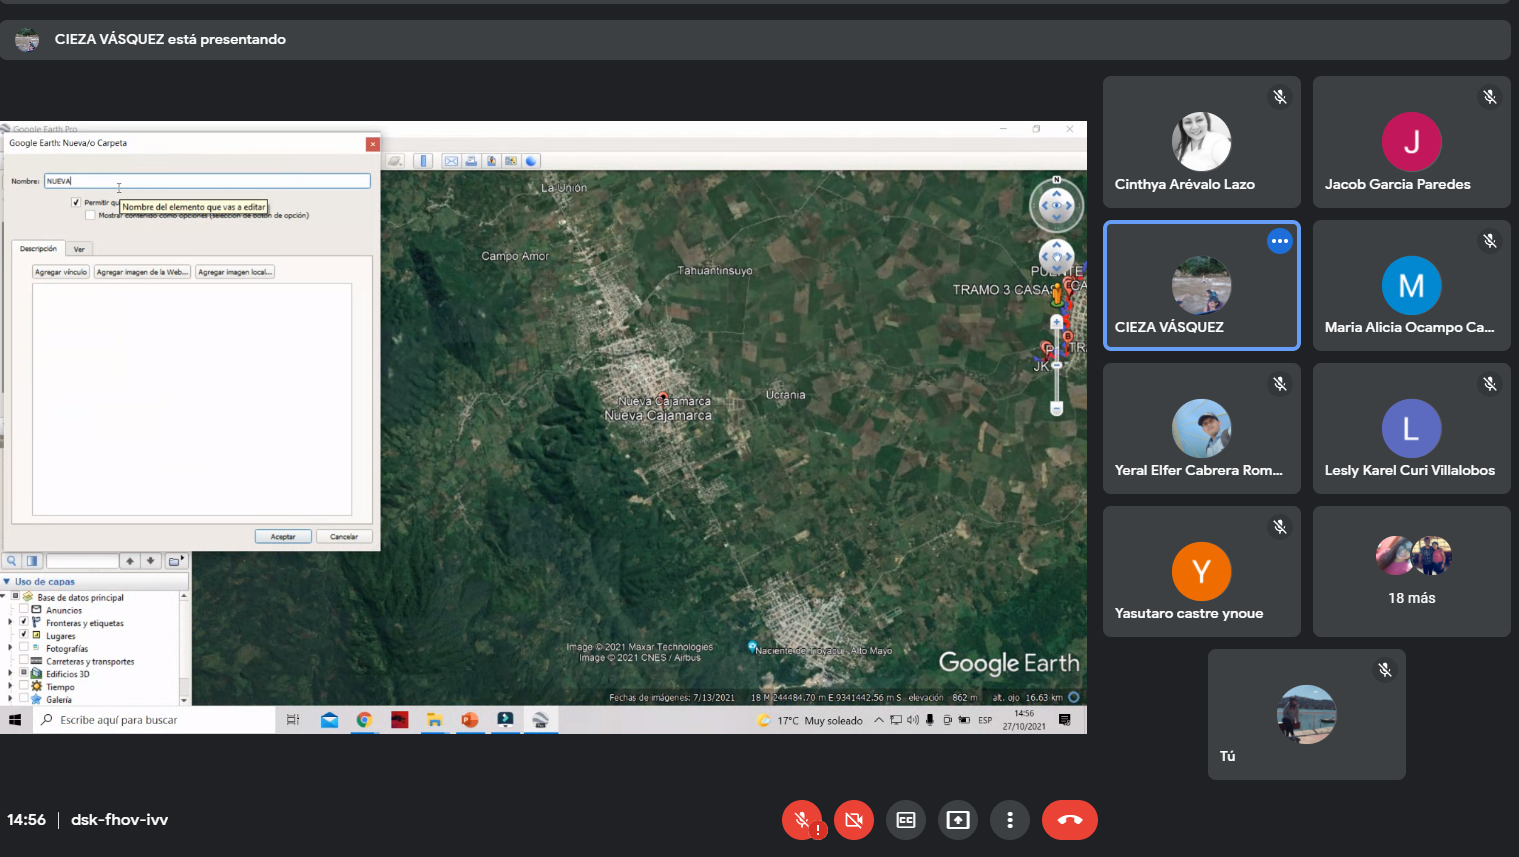The image size is (1519, 857).
Task: Move layer item down with arrow
Action: pyautogui.click(x=150, y=561)
